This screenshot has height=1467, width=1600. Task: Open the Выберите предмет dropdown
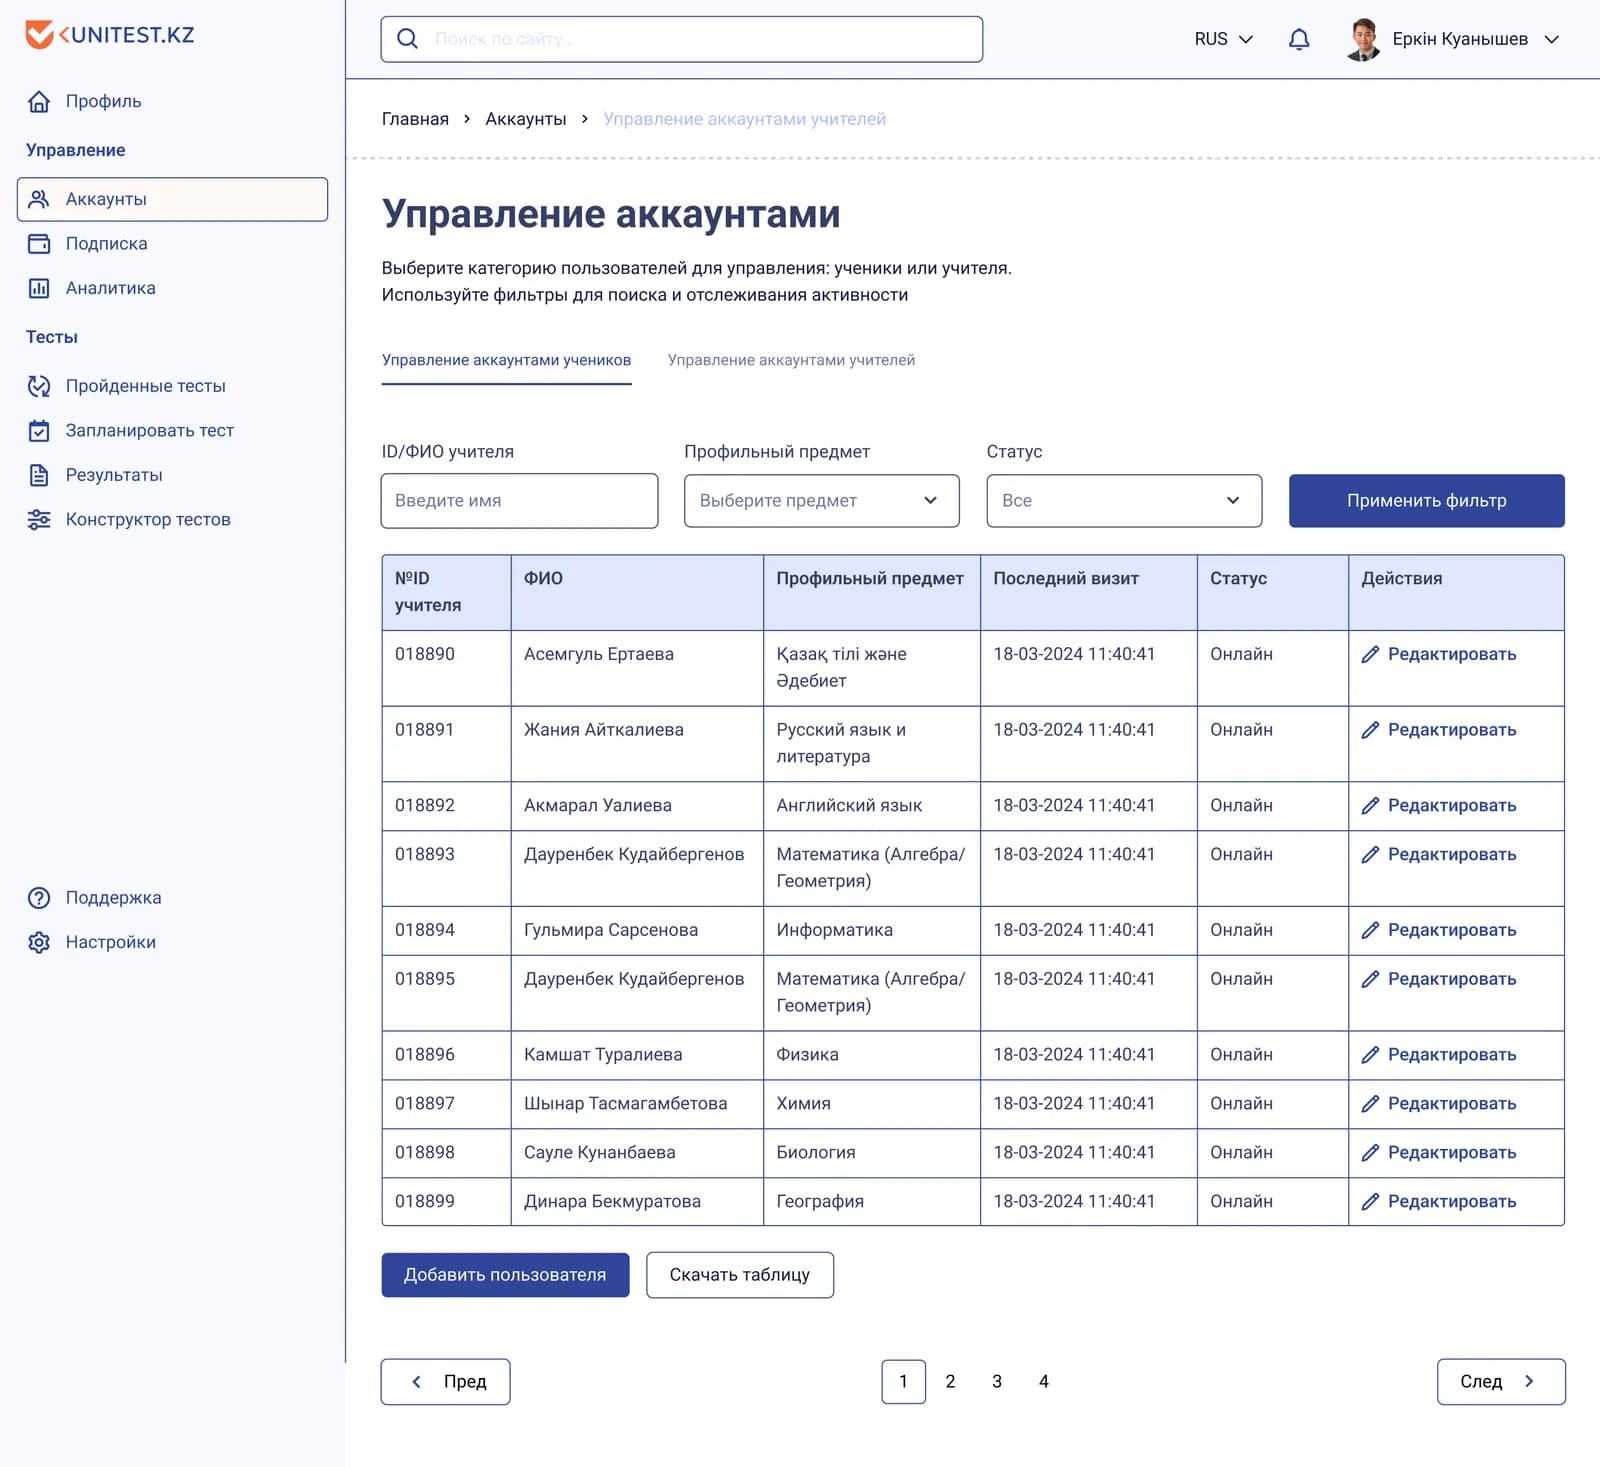point(822,501)
